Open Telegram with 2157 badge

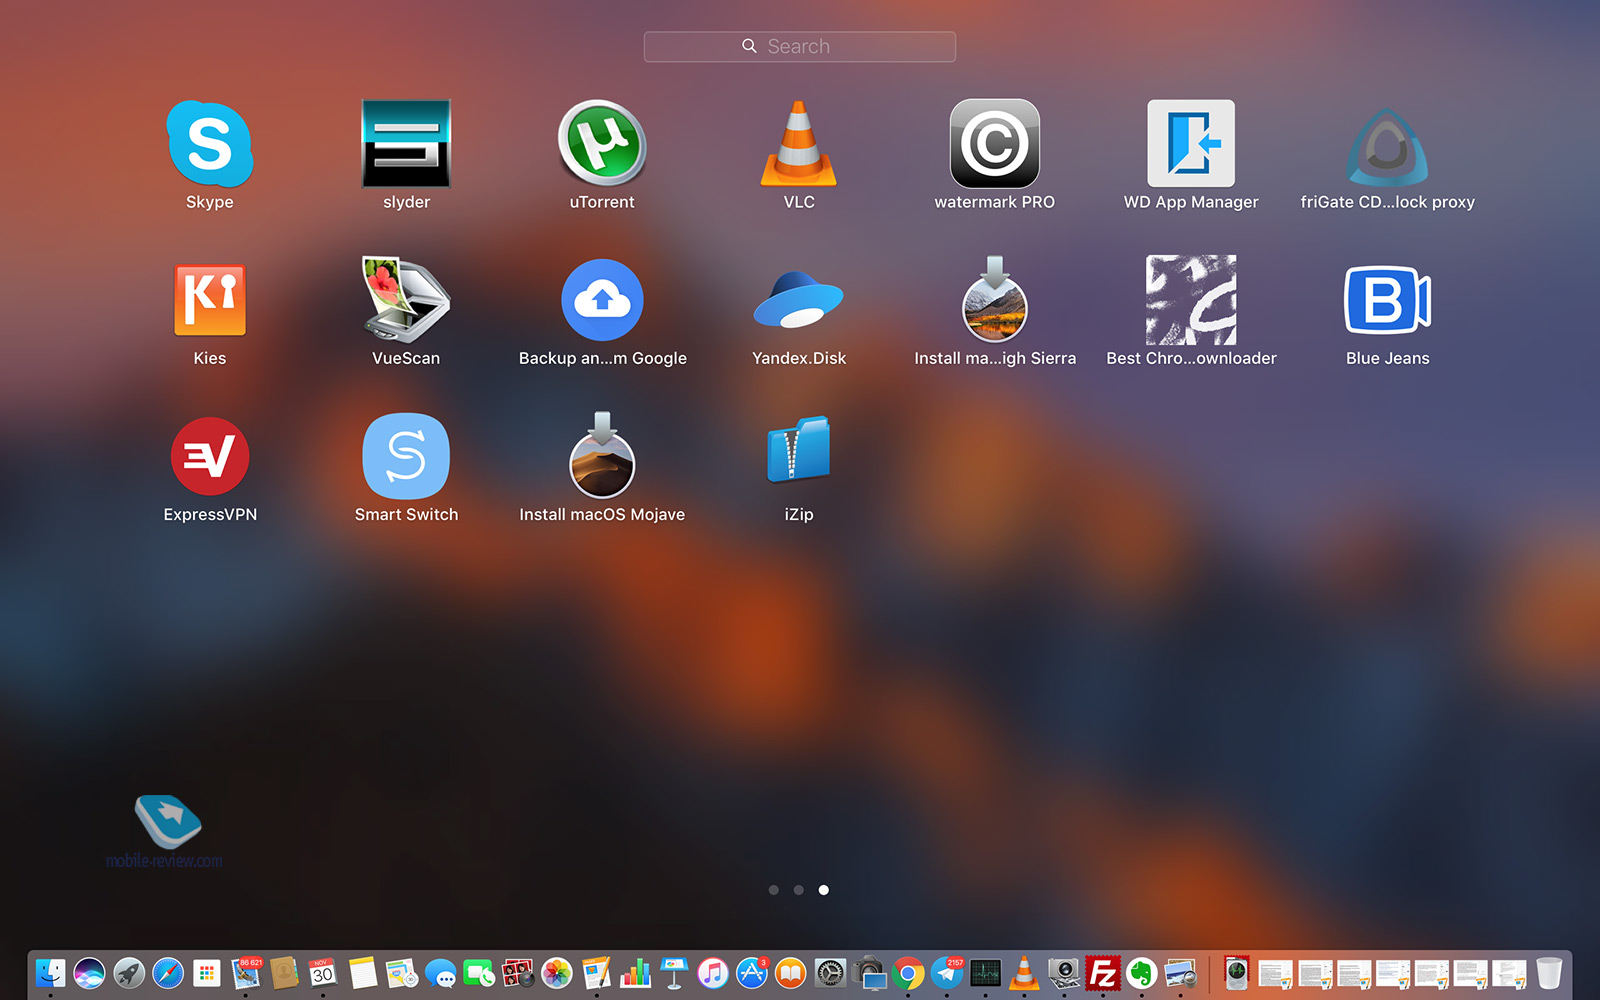947,973
